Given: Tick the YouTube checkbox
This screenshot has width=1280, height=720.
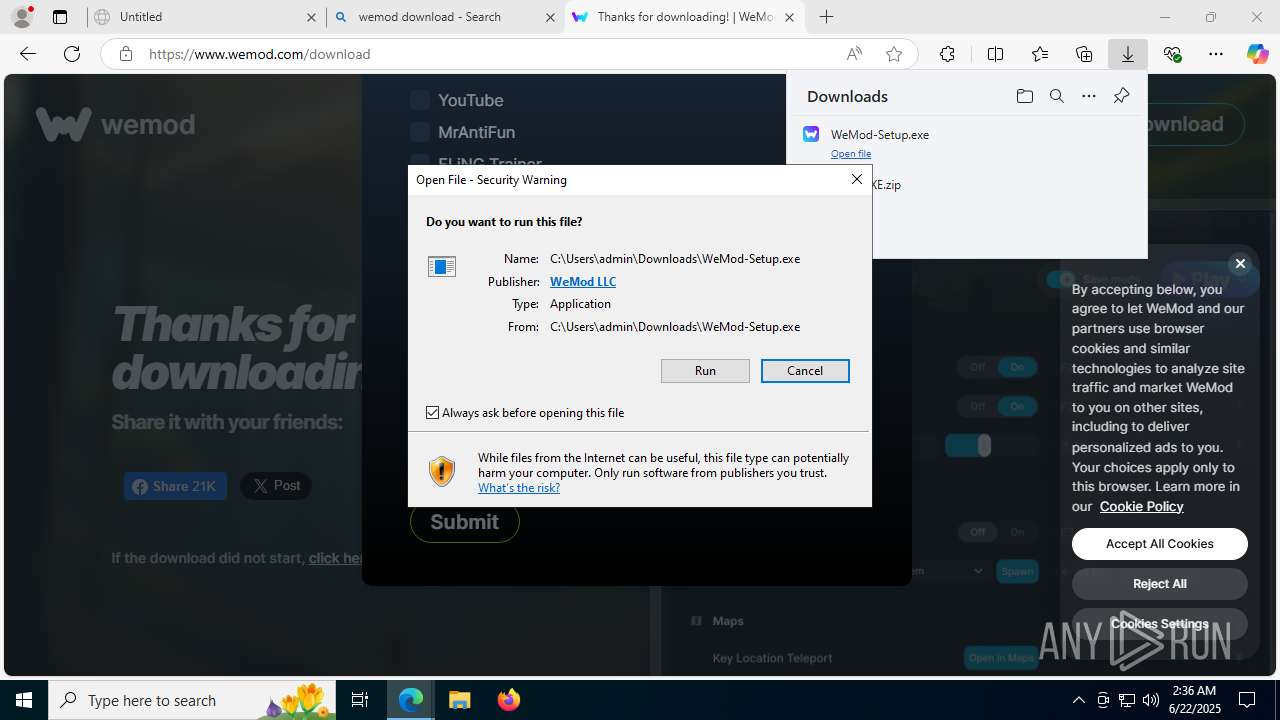Looking at the screenshot, I should pyautogui.click(x=420, y=100).
